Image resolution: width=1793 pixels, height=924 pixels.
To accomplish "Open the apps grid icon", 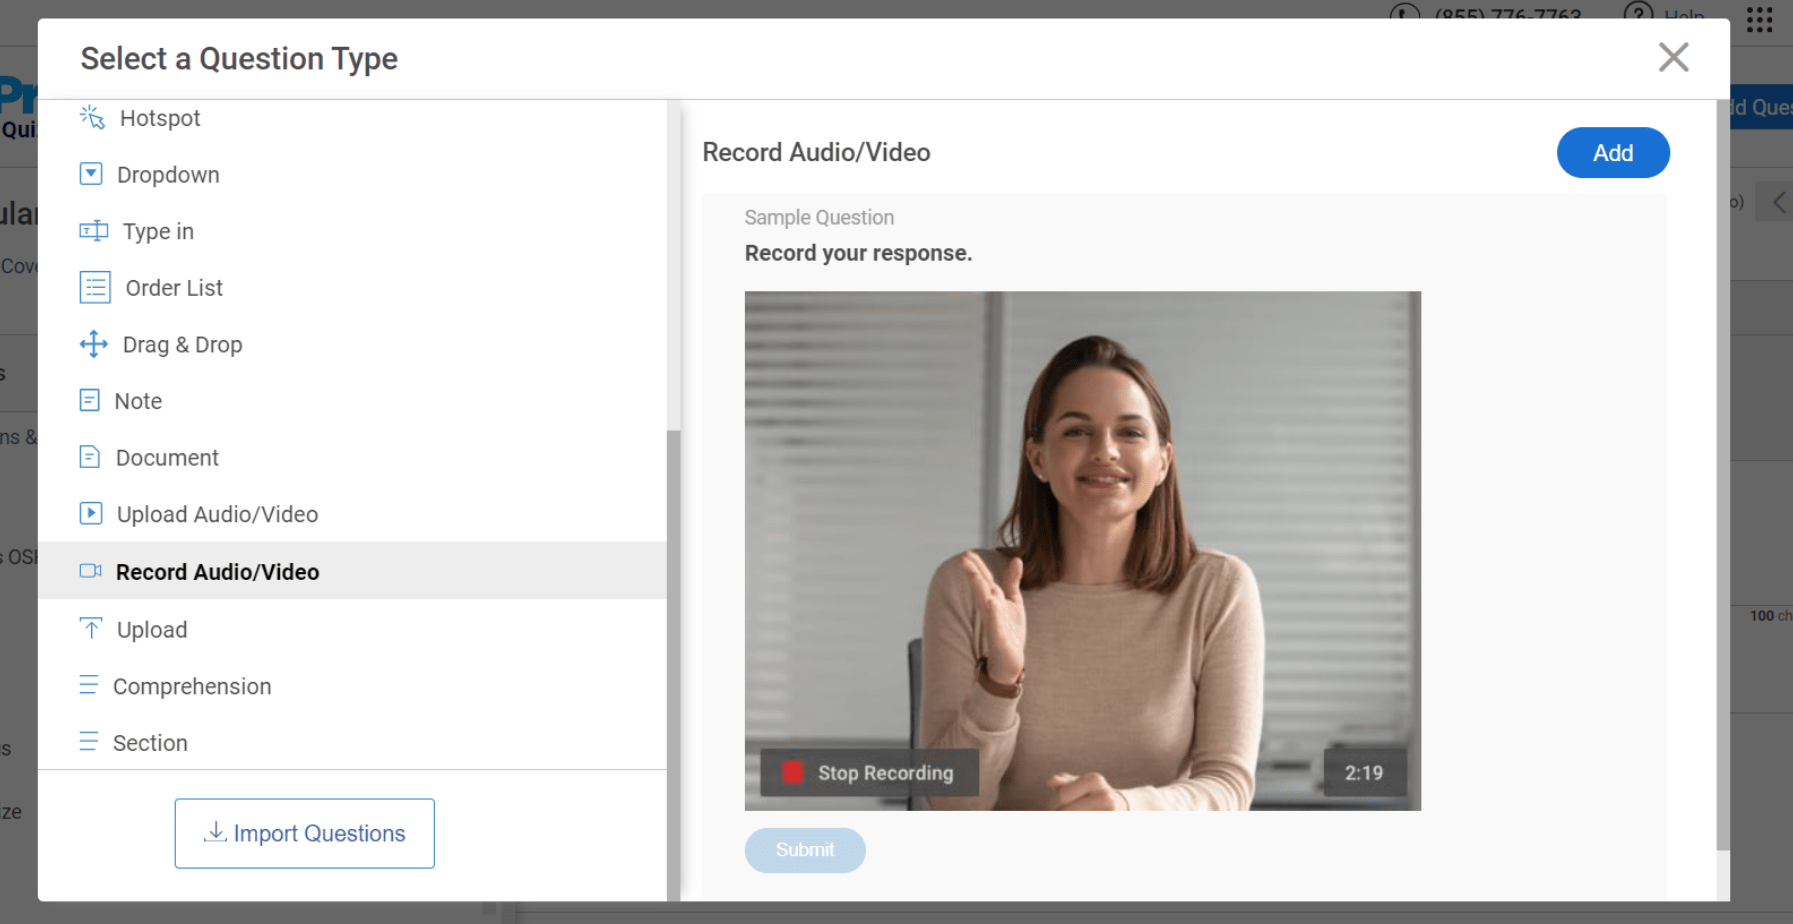I will click(x=1759, y=20).
